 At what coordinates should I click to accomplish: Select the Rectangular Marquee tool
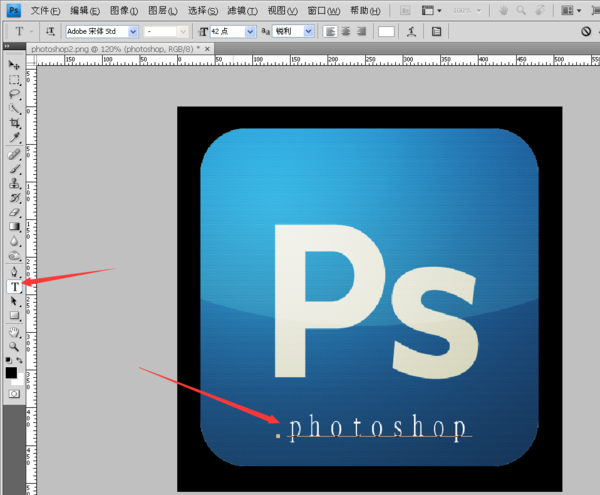(14, 80)
